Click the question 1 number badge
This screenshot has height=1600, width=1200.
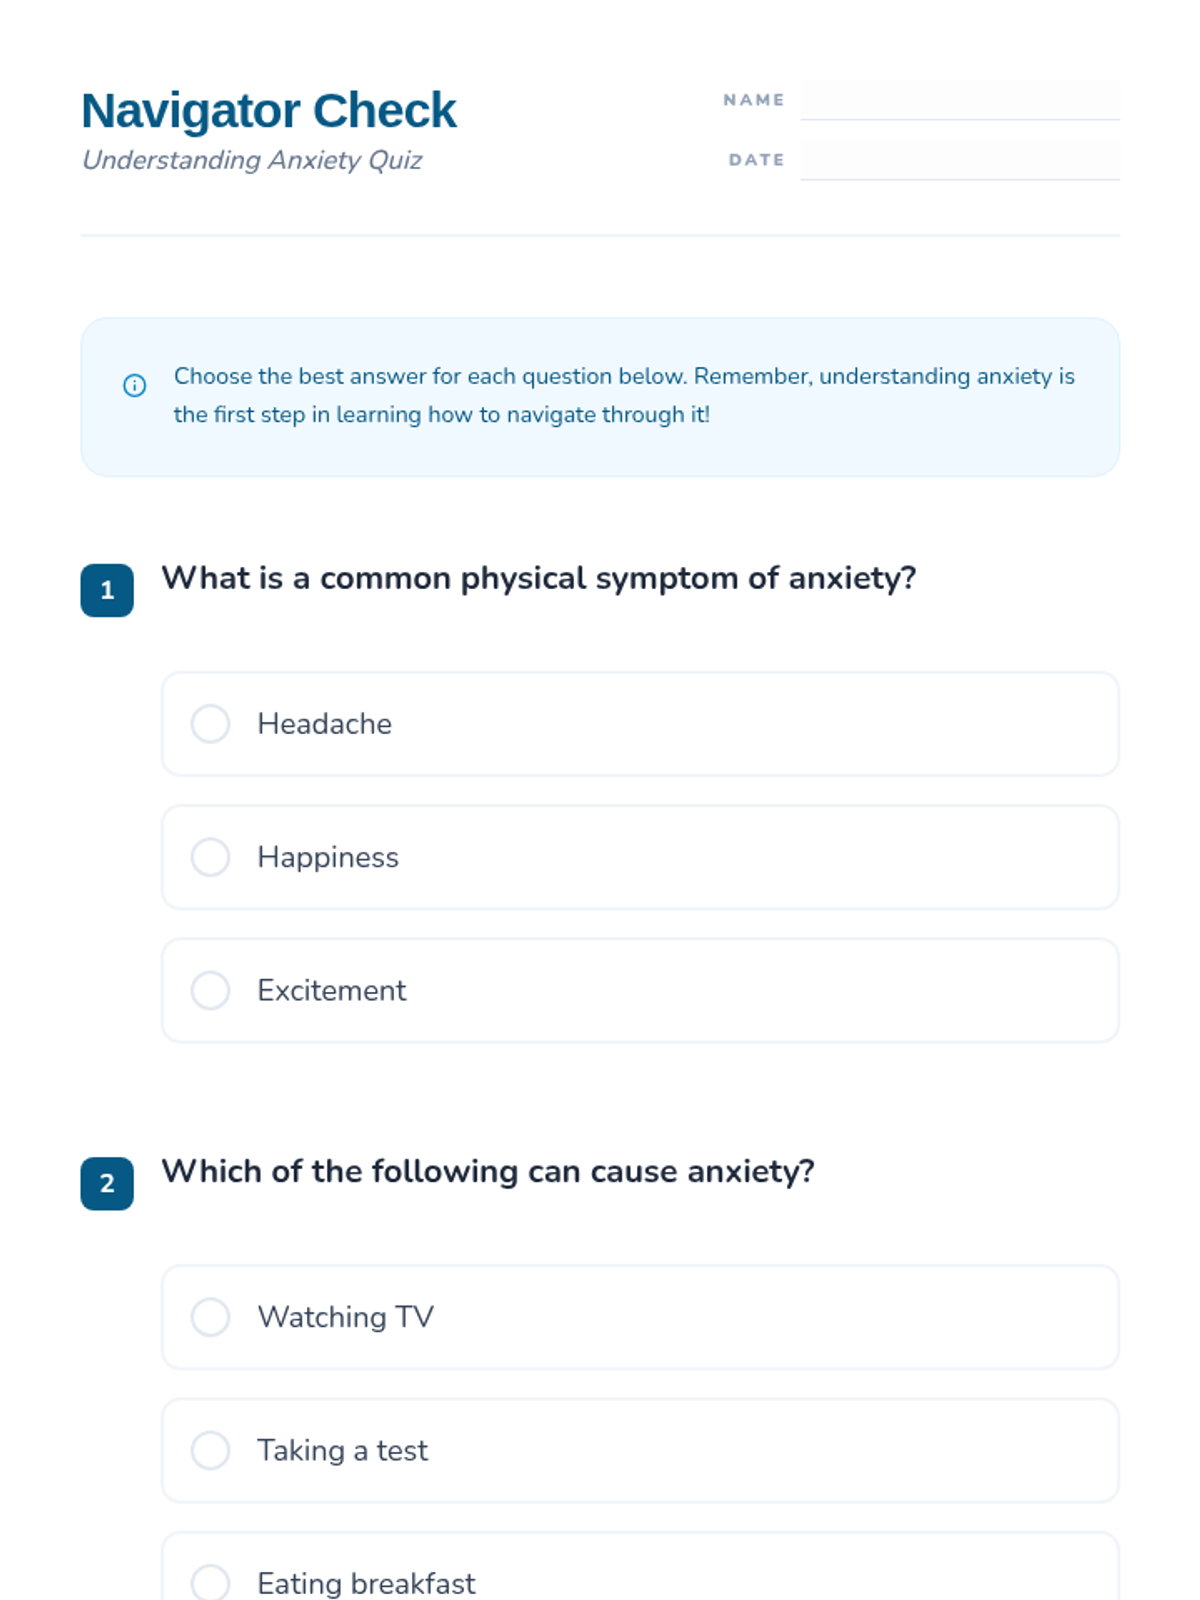(107, 590)
